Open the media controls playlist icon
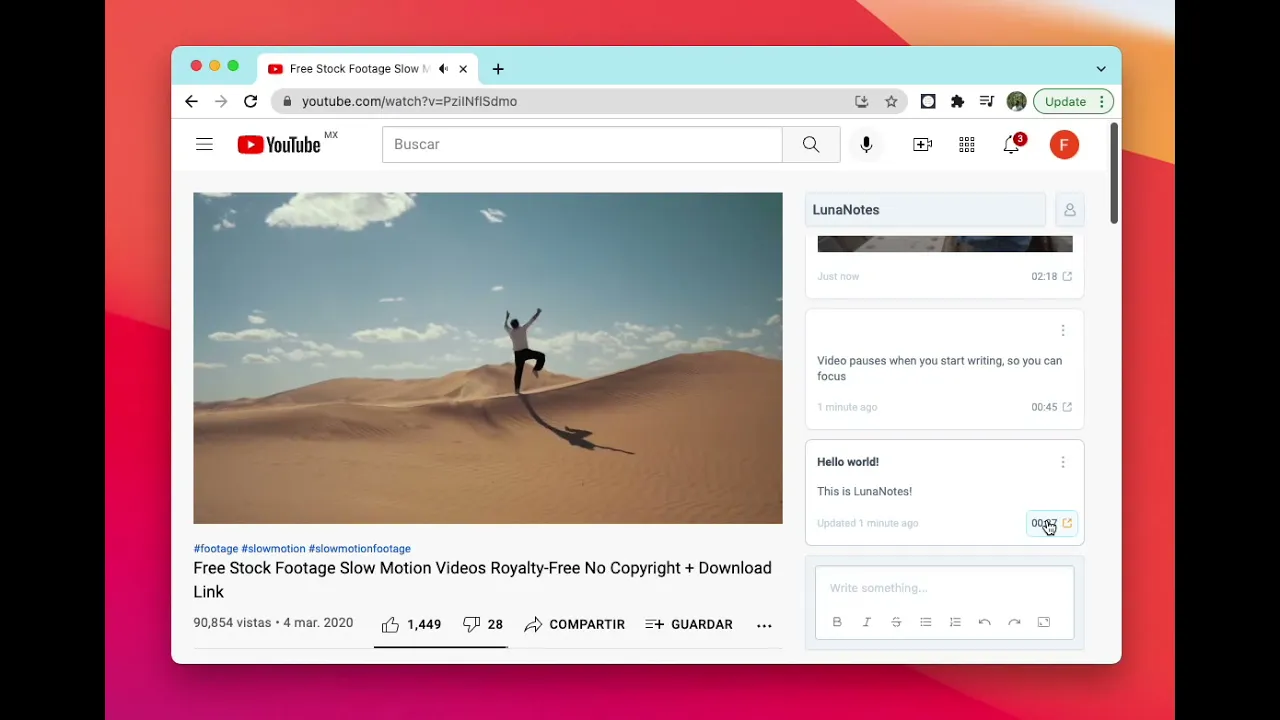Viewport: 1280px width, 720px height. tap(987, 101)
